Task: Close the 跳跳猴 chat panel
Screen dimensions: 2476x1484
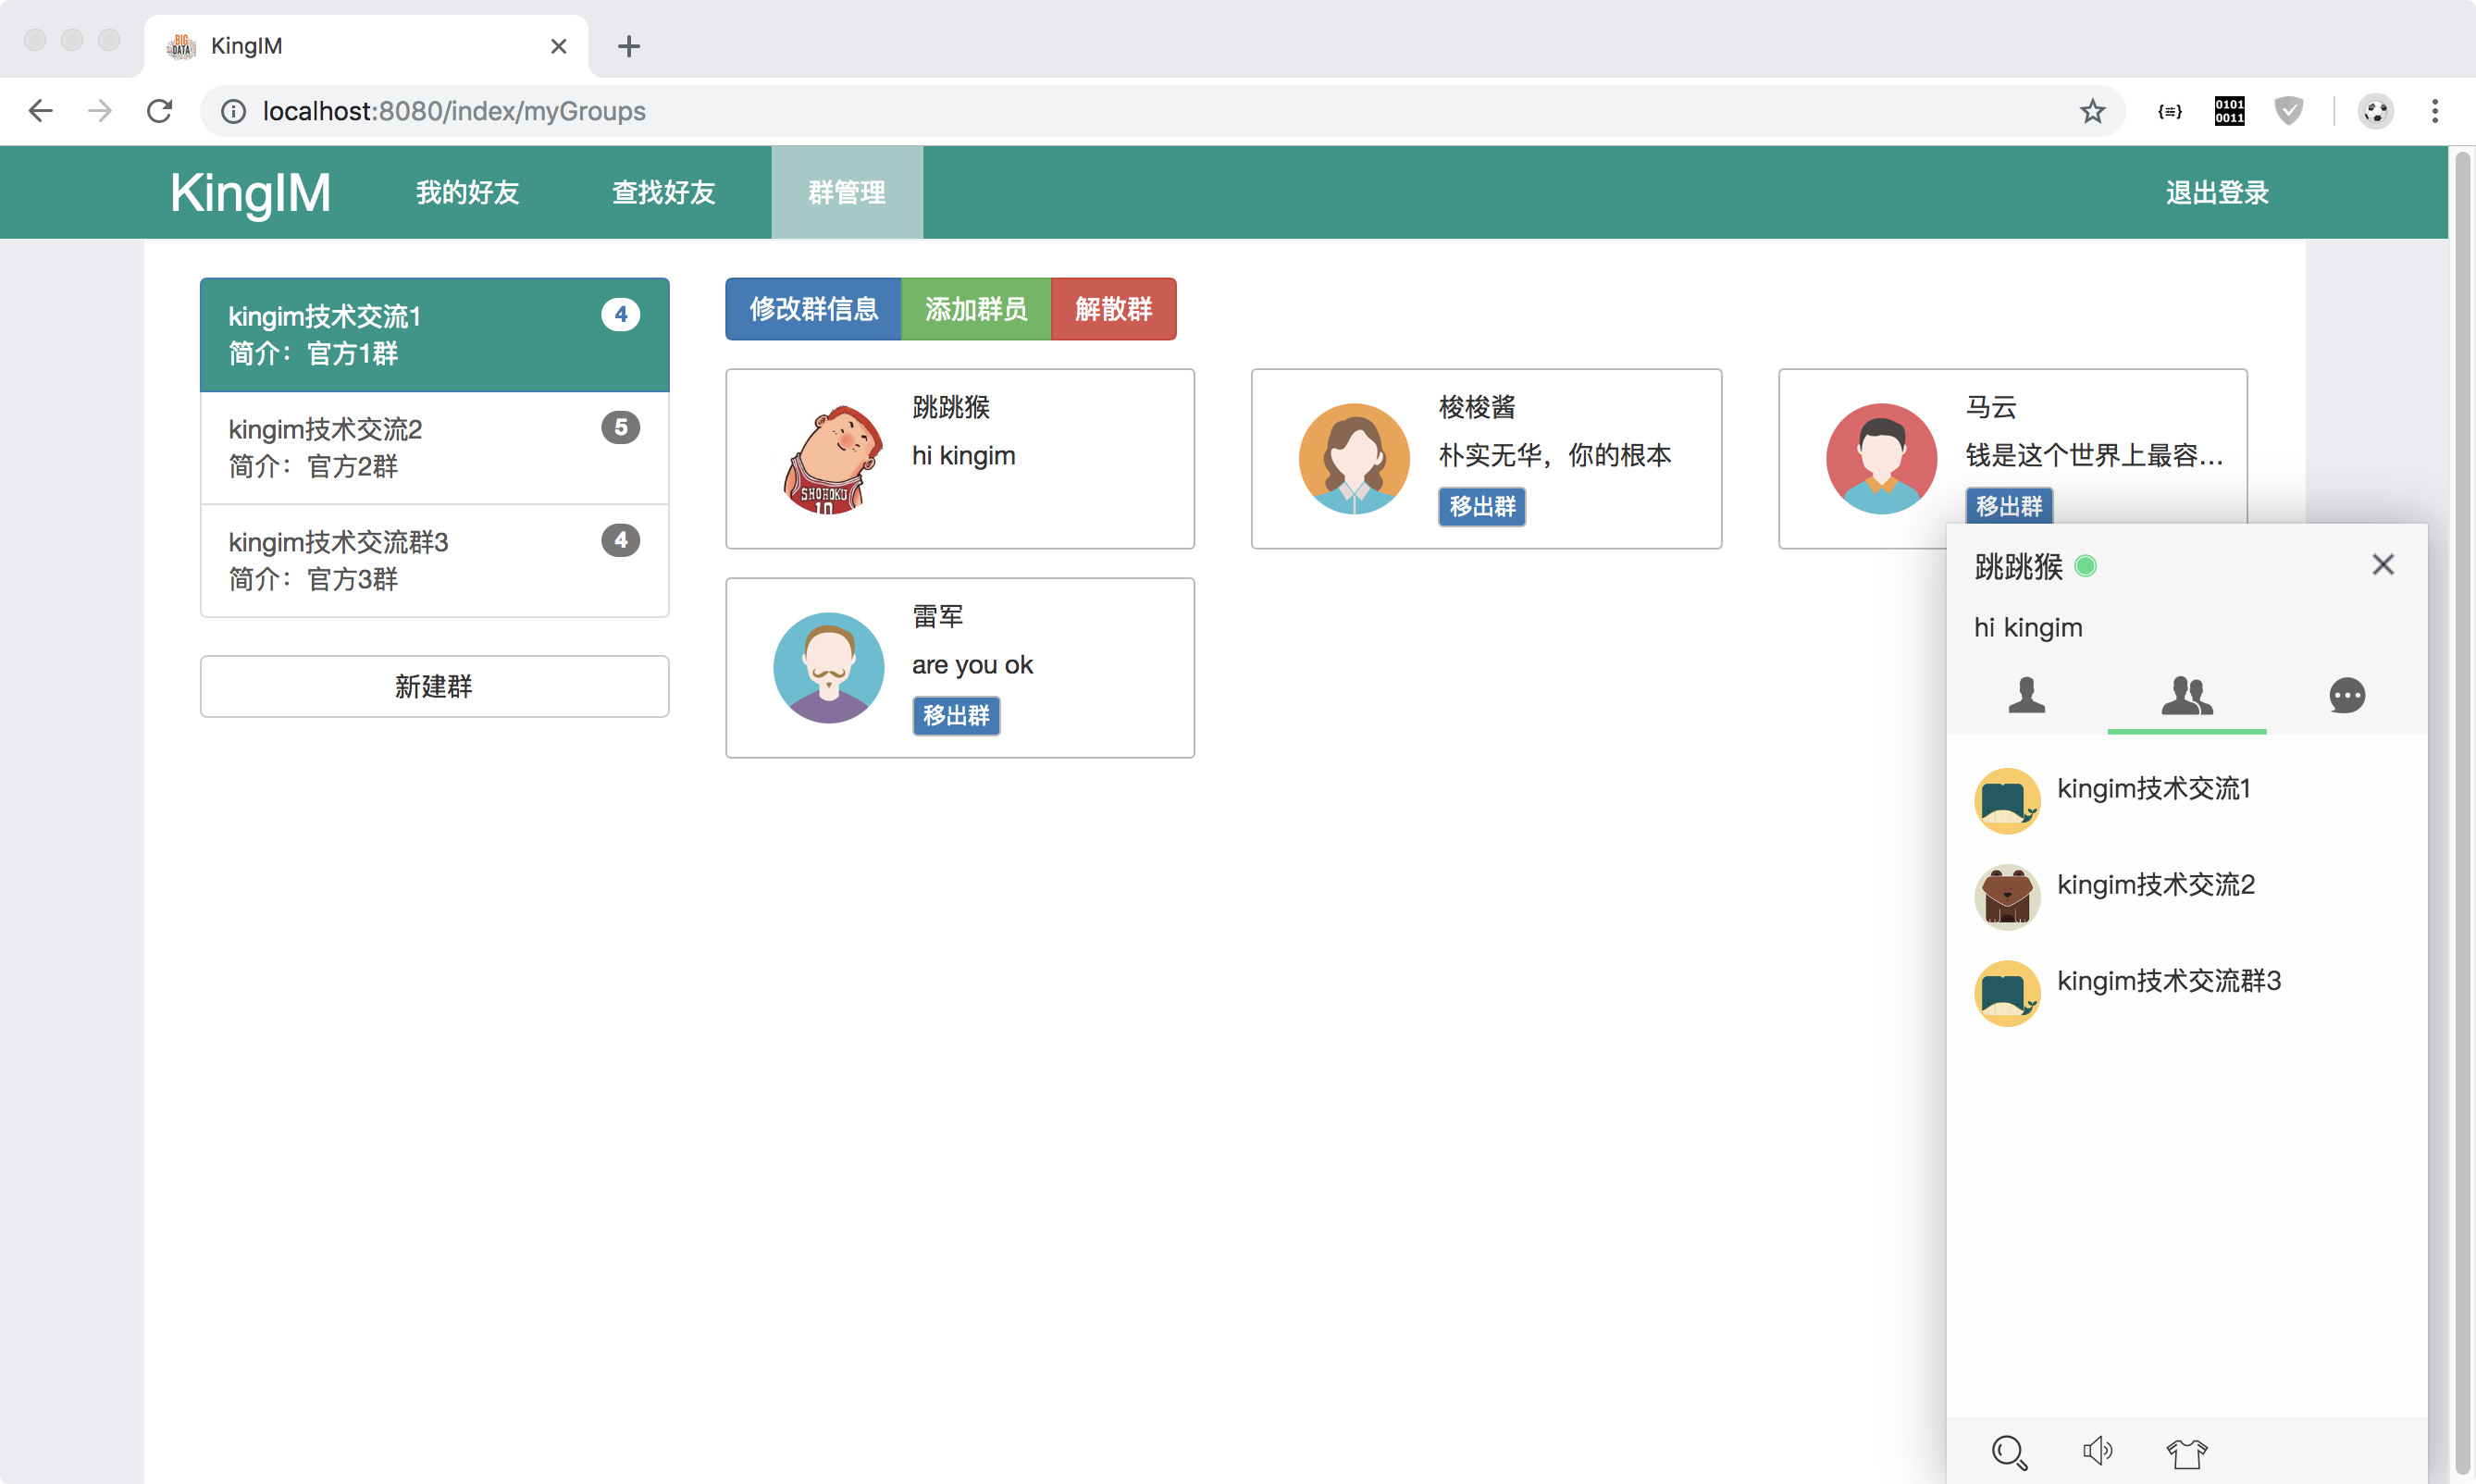Action: coord(2382,565)
